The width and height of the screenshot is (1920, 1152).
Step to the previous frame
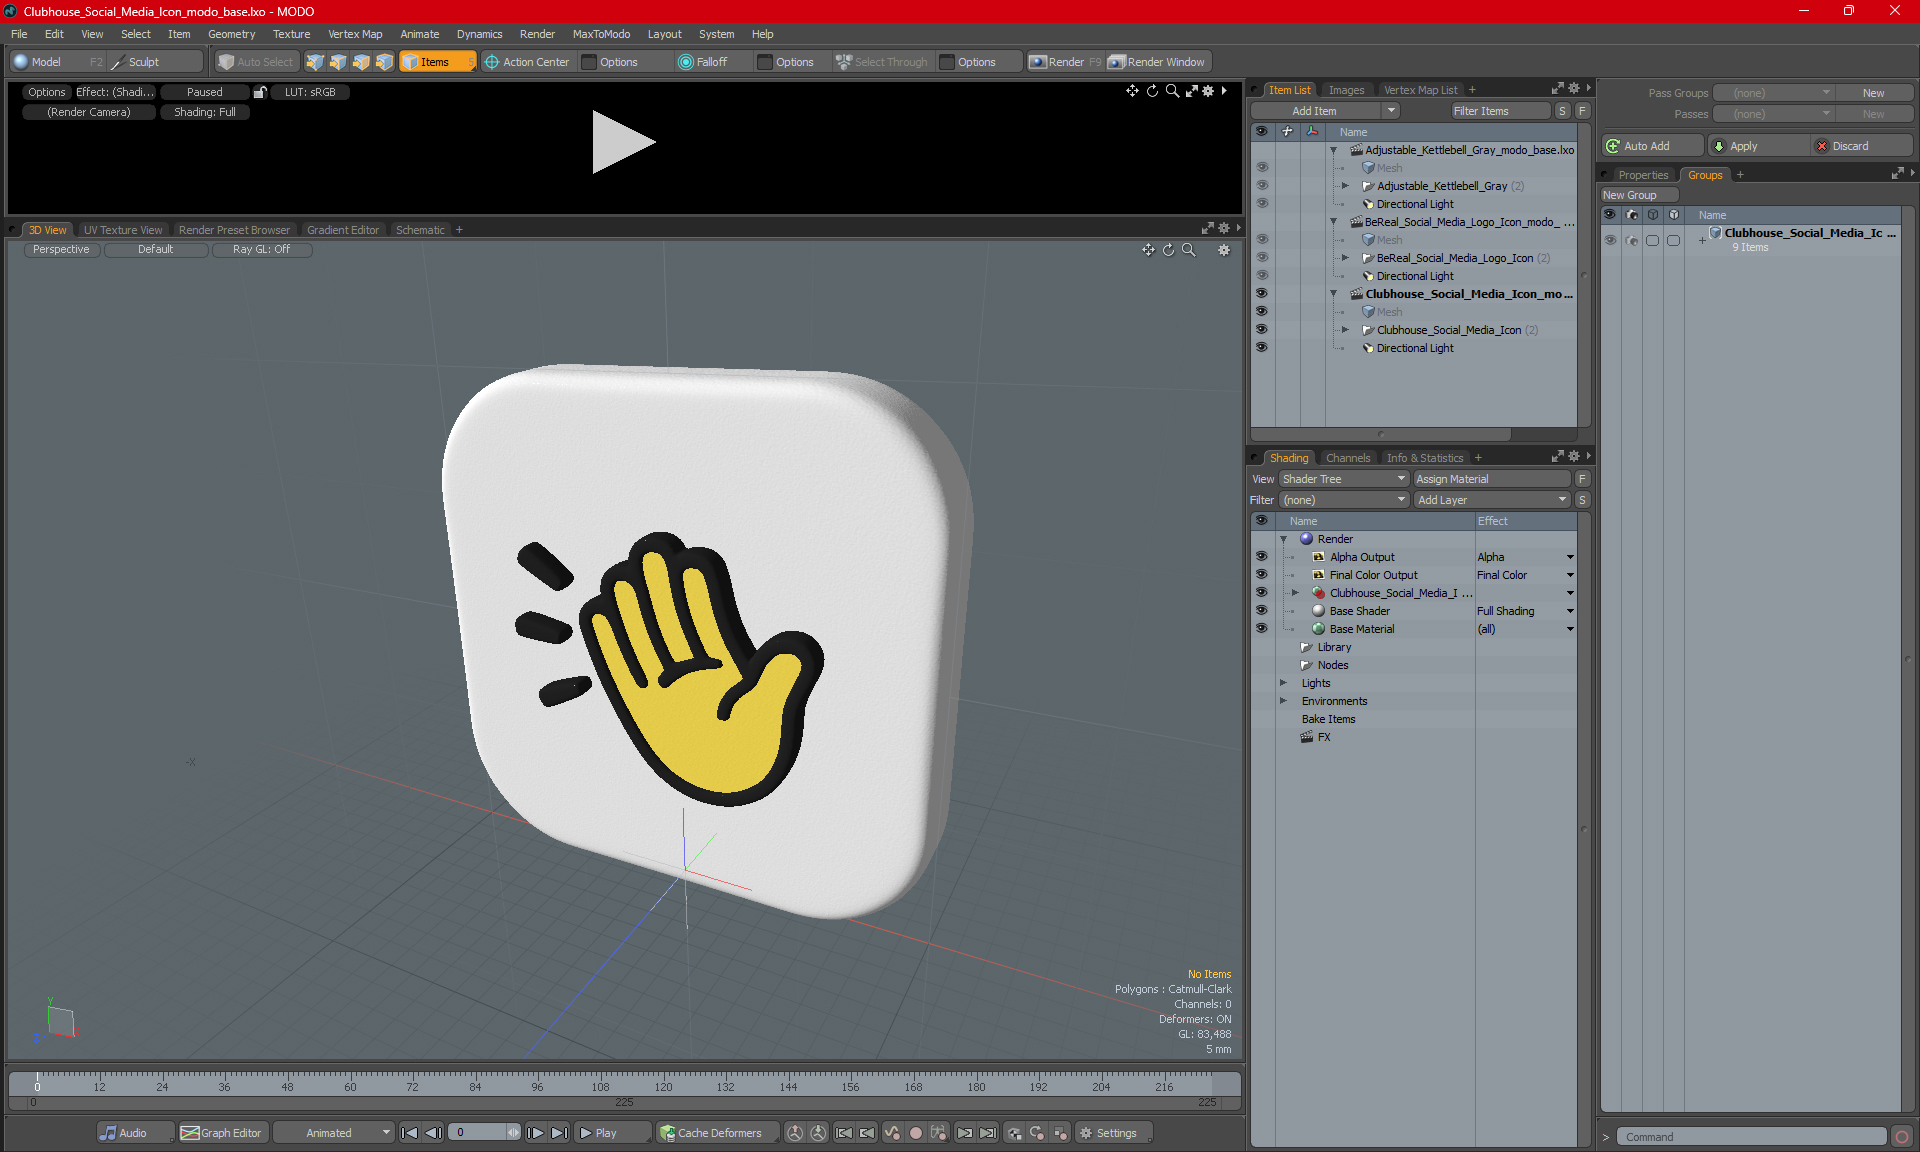(433, 1133)
